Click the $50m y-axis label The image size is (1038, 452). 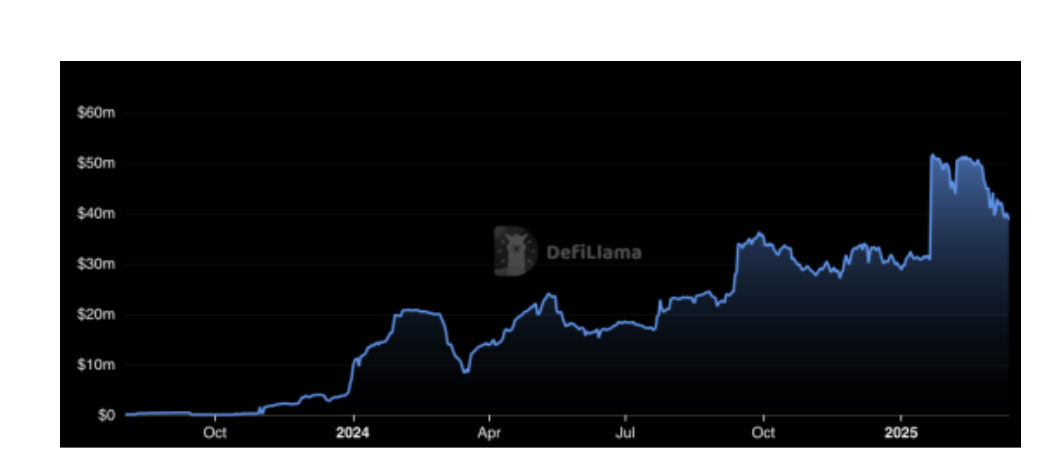coord(96,163)
